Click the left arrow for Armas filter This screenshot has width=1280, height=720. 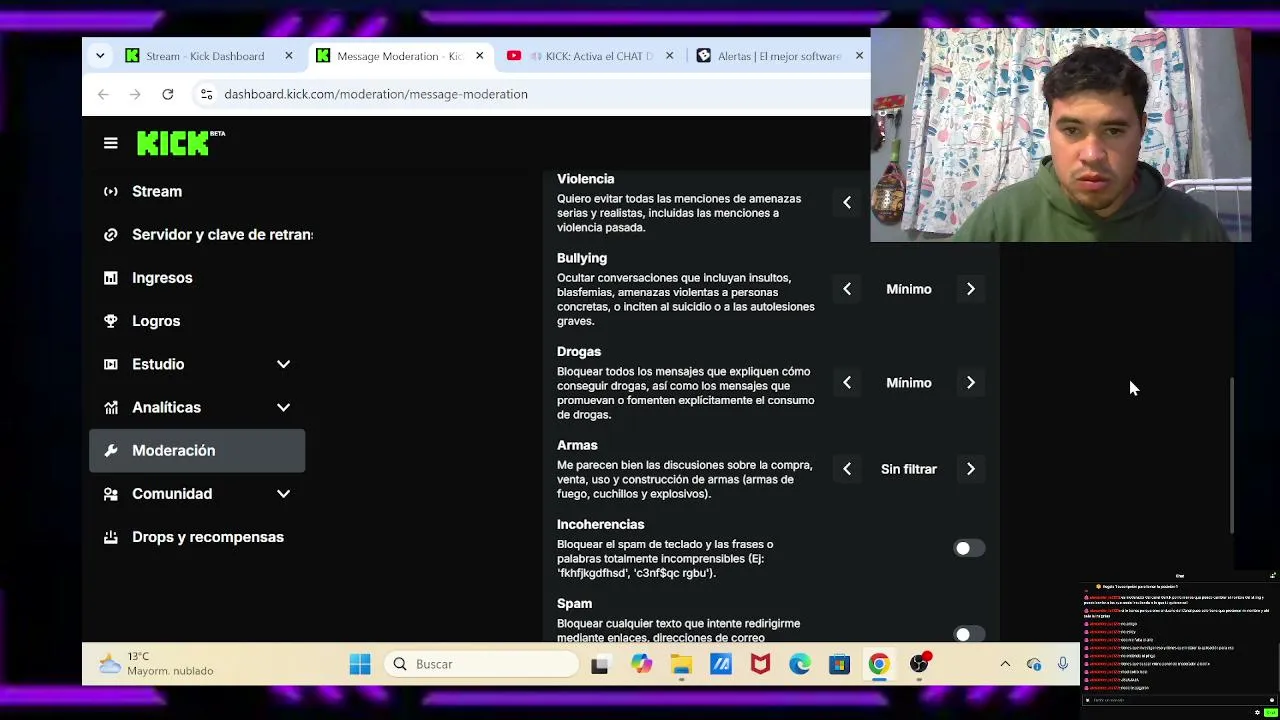coord(847,469)
